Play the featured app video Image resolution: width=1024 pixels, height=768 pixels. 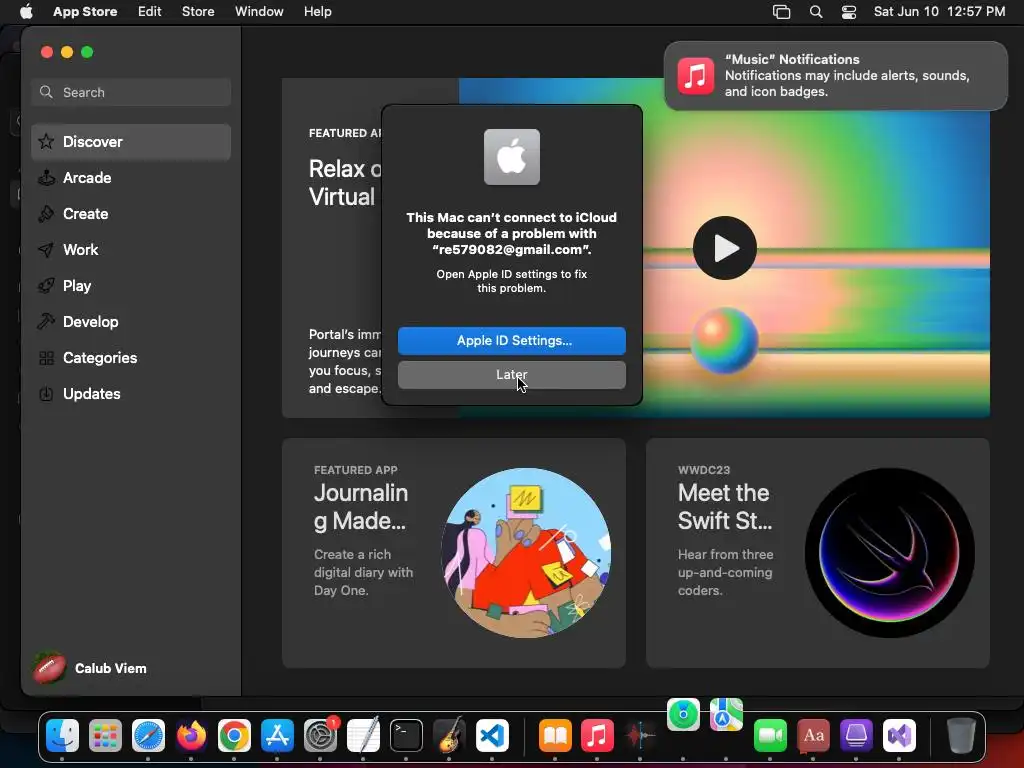pyautogui.click(x=724, y=248)
